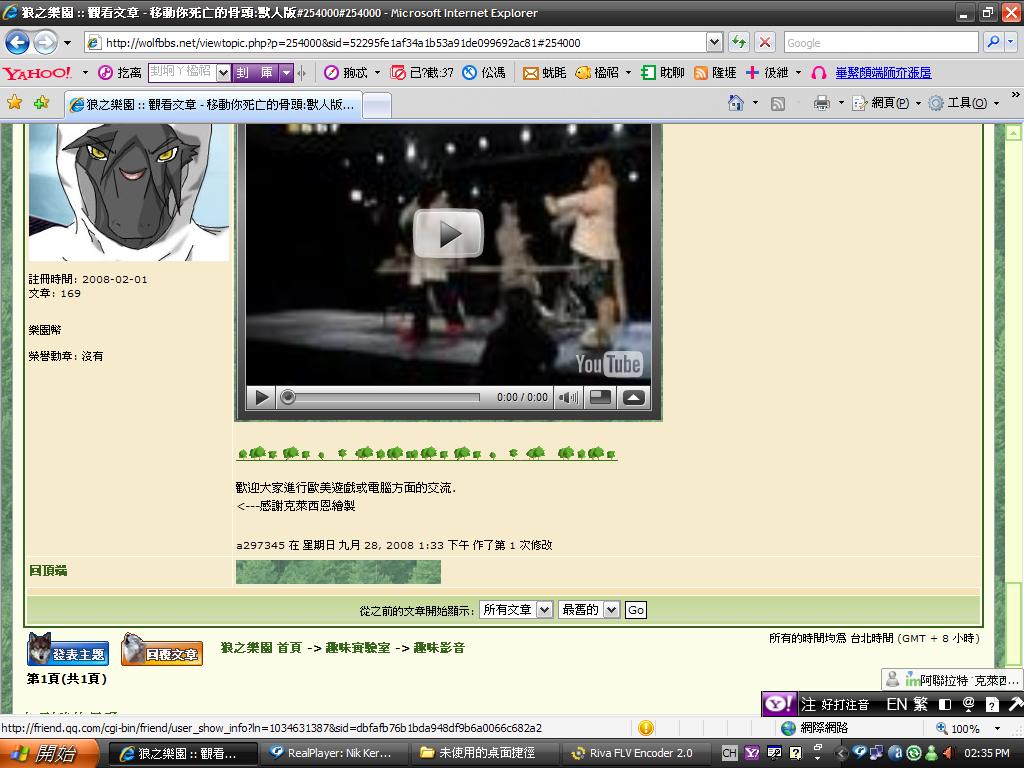
Task: Click the RSS feeds icon
Action: [x=777, y=102]
